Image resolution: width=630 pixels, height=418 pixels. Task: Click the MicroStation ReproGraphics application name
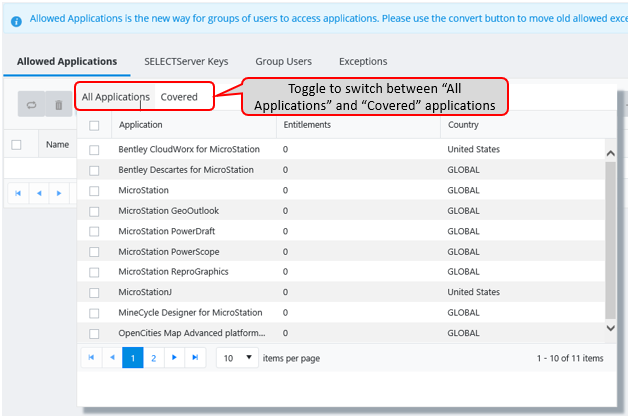[173, 272]
